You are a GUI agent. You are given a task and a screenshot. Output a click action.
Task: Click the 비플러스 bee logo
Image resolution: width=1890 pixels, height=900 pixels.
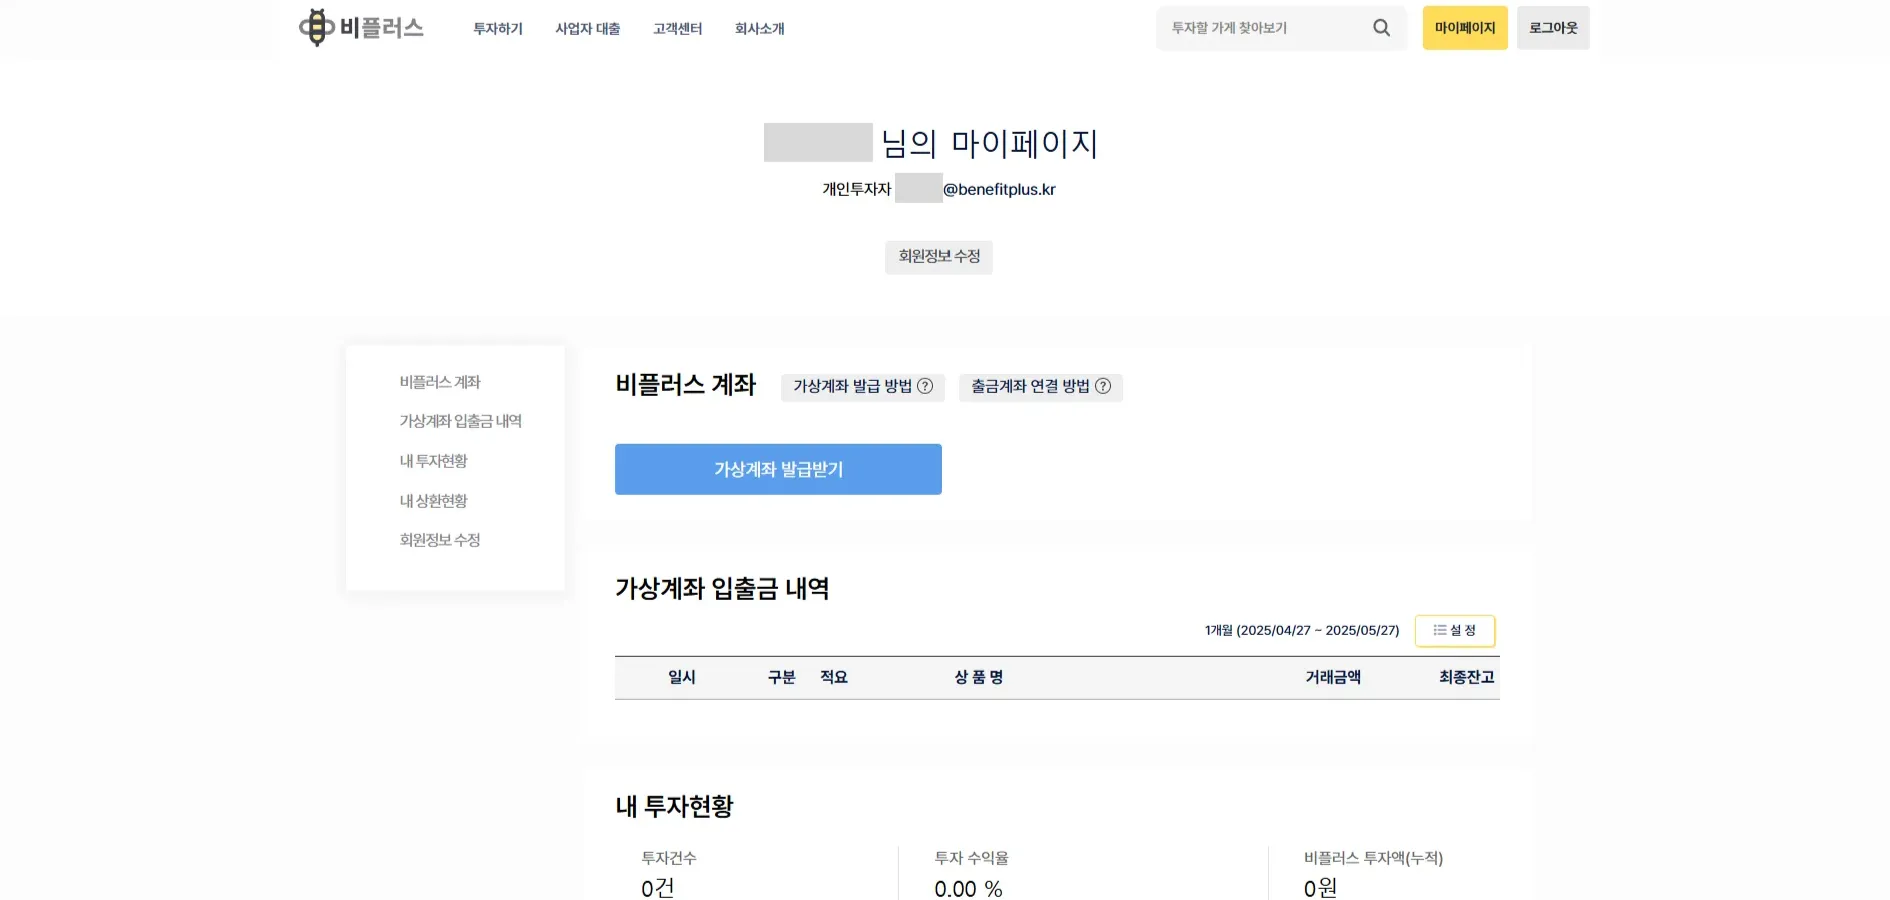[x=361, y=28]
